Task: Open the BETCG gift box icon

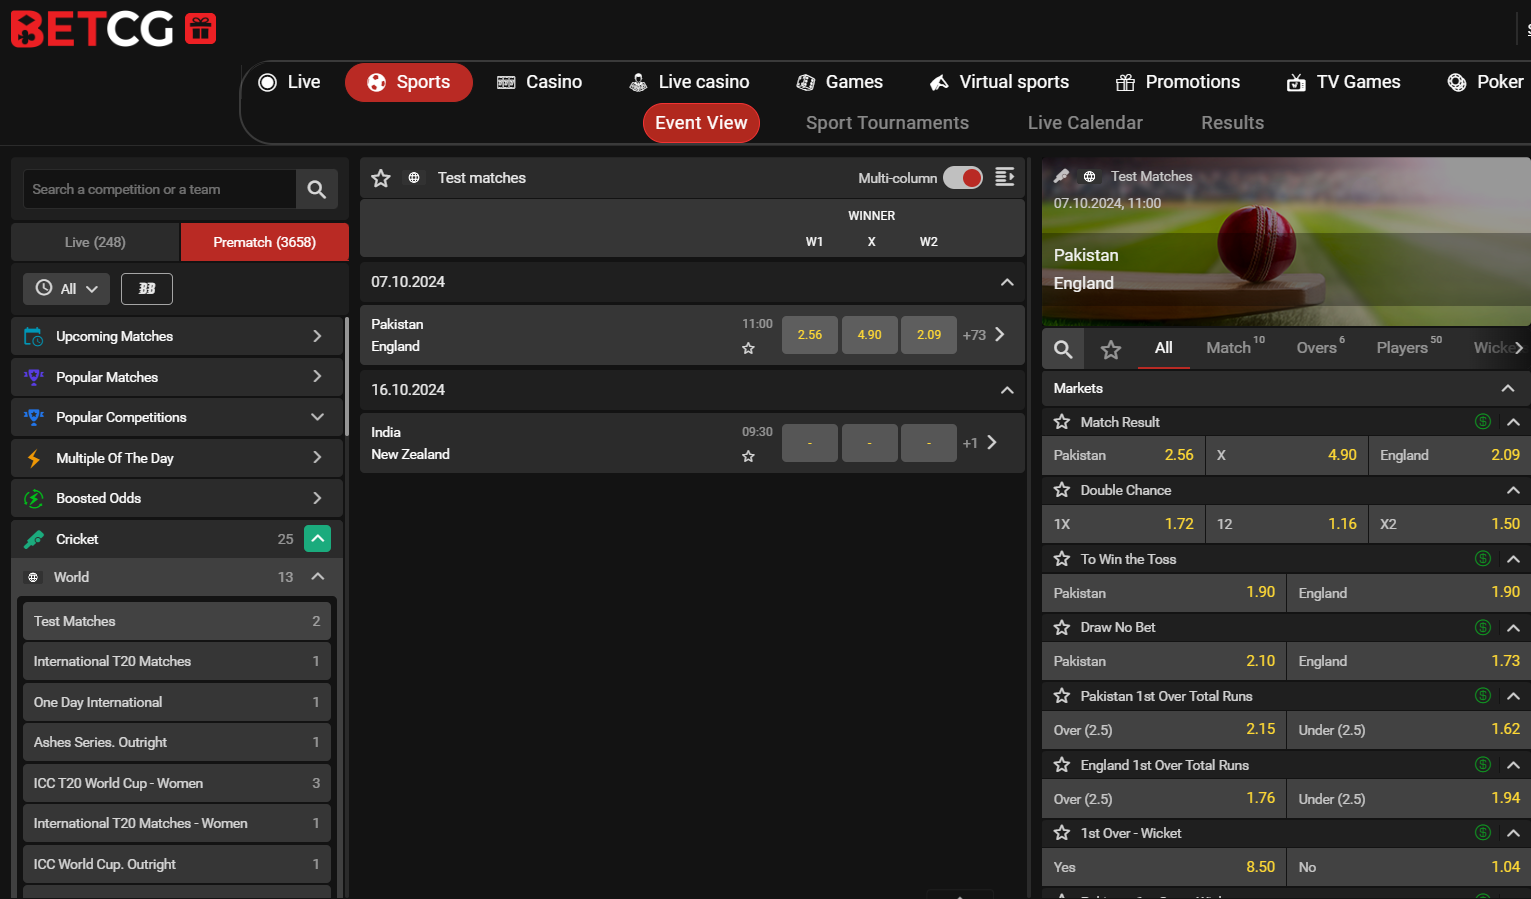Action: [x=200, y=29]
